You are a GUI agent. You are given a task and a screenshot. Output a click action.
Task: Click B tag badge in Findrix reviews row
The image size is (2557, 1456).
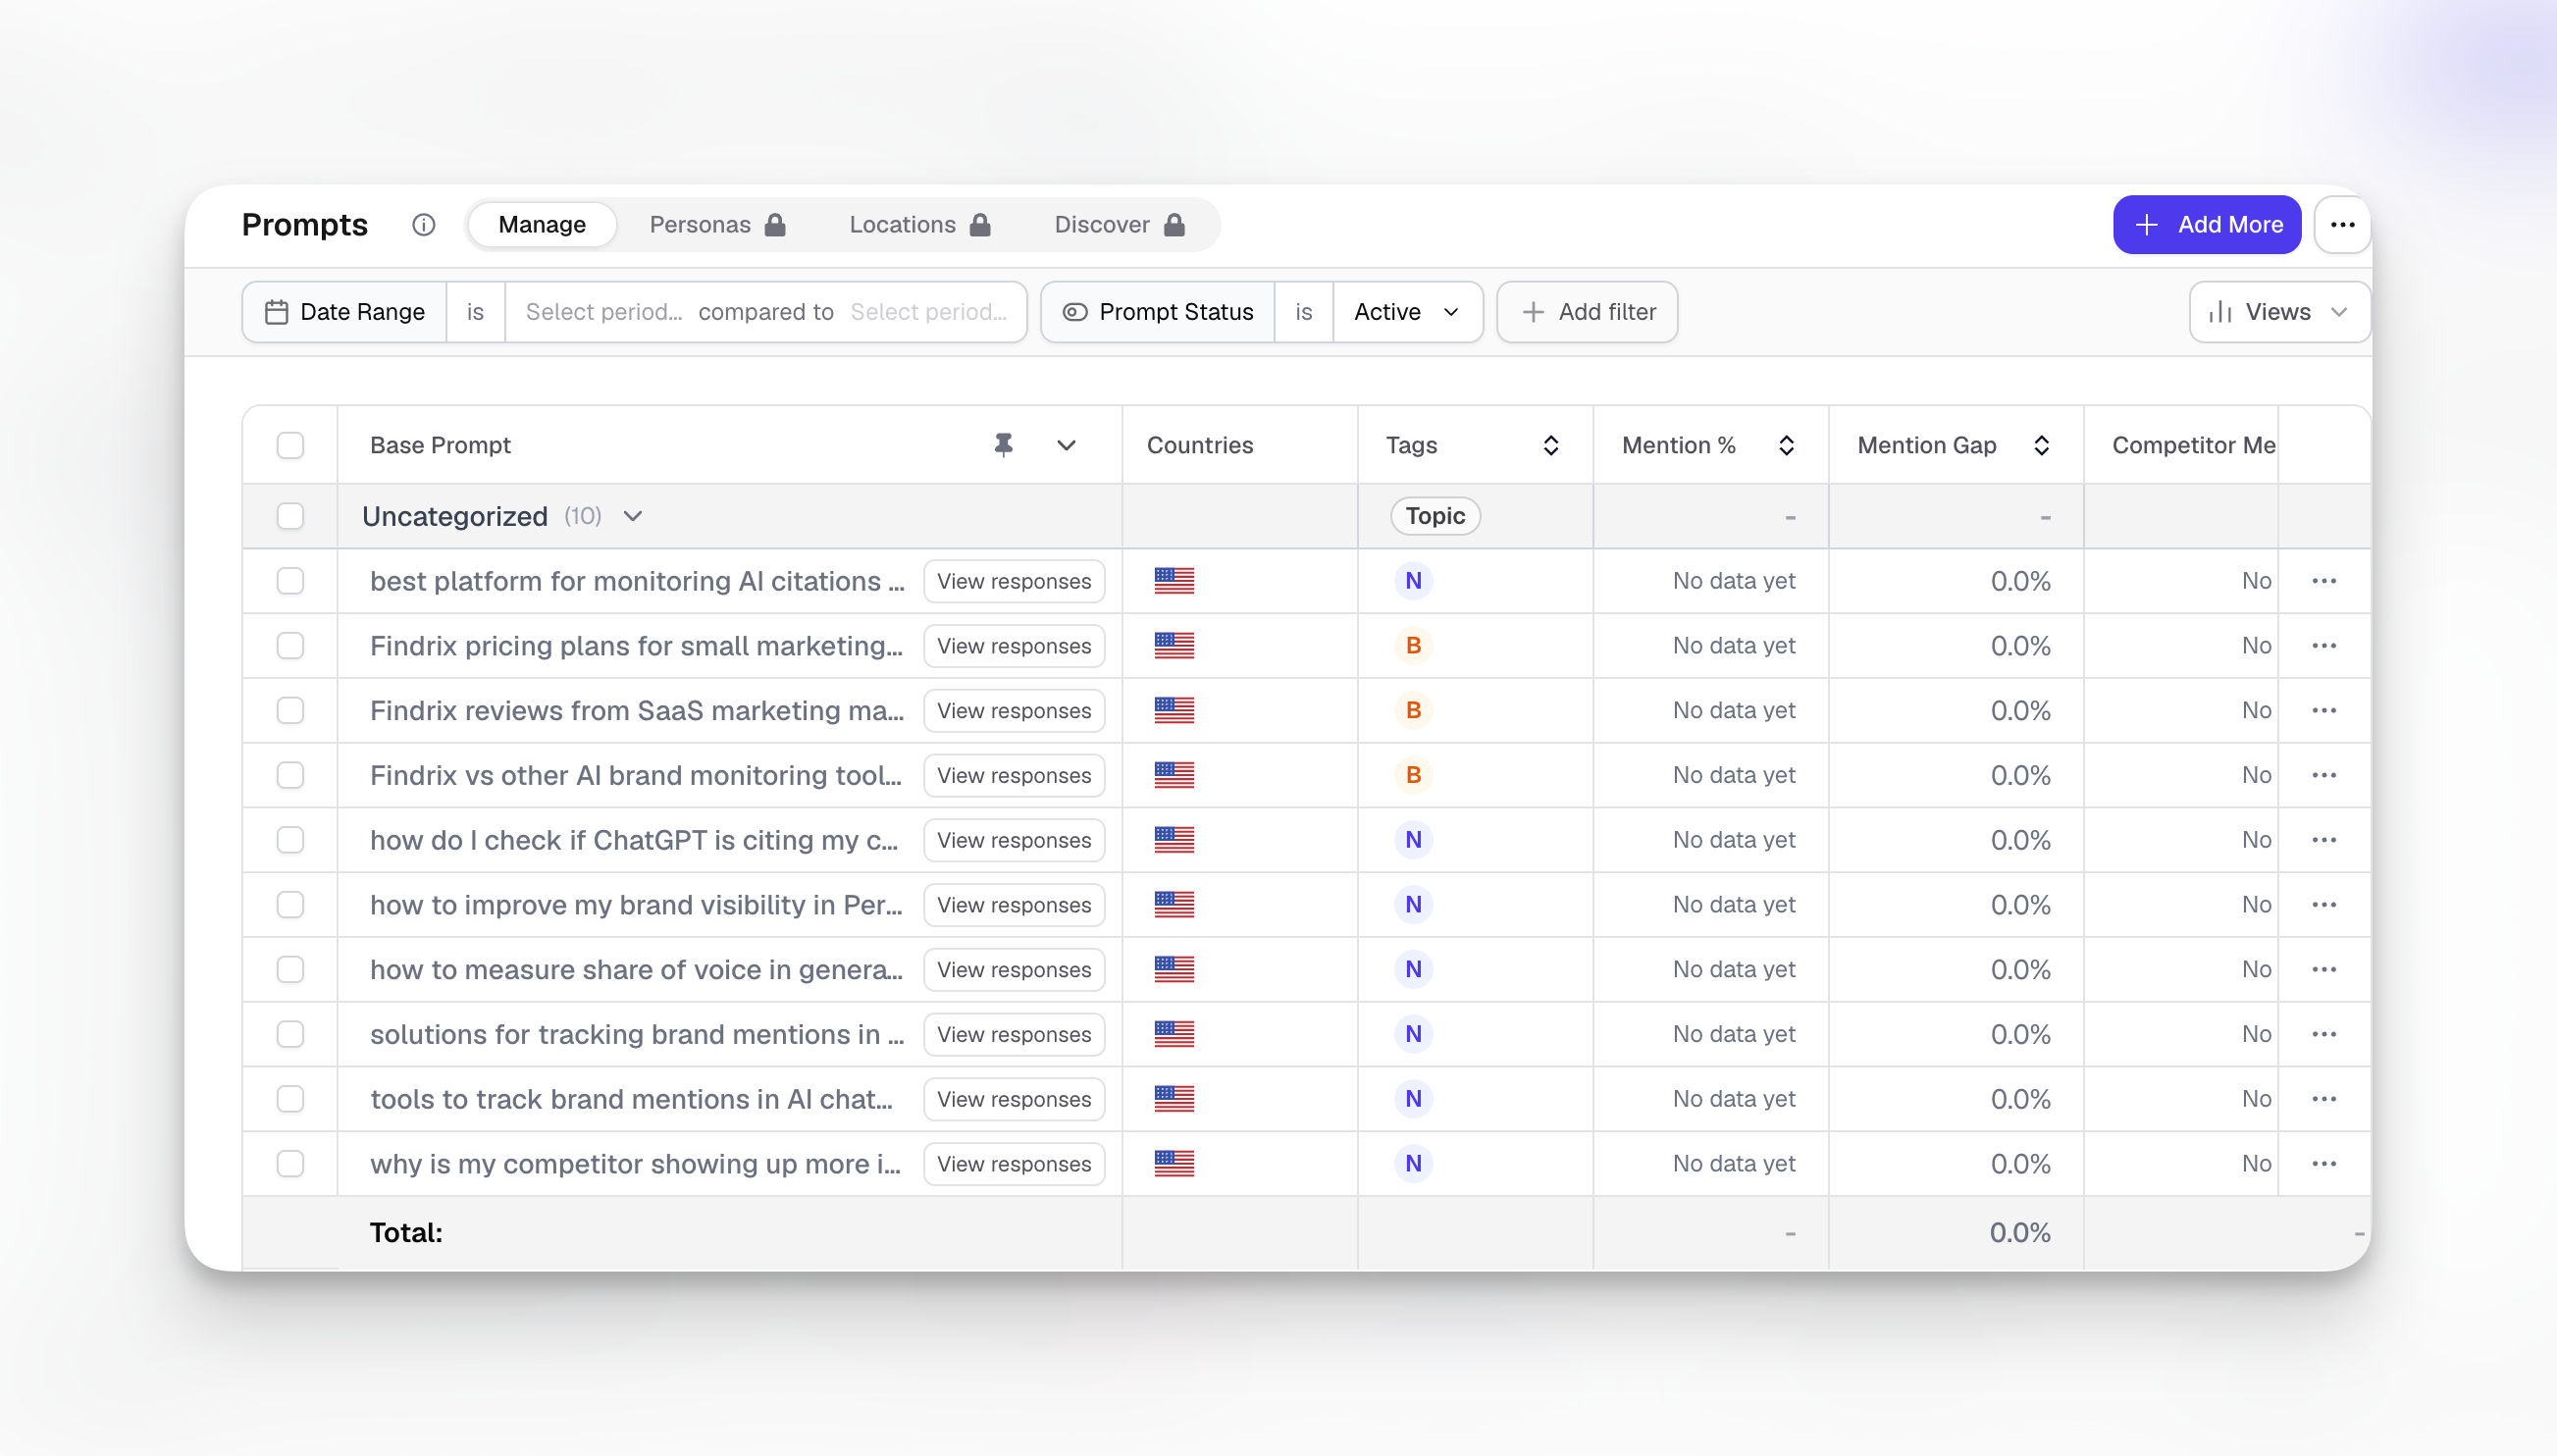coord(1413,711)
